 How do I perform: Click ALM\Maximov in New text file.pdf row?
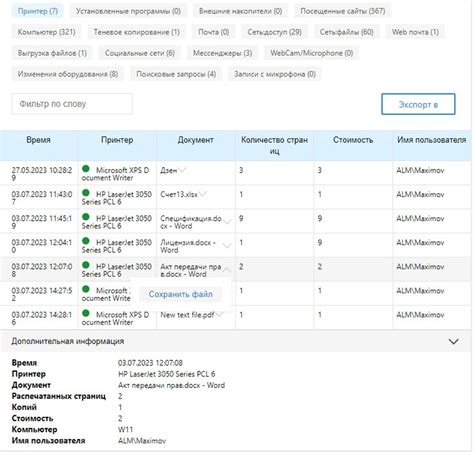click(420, 315)
